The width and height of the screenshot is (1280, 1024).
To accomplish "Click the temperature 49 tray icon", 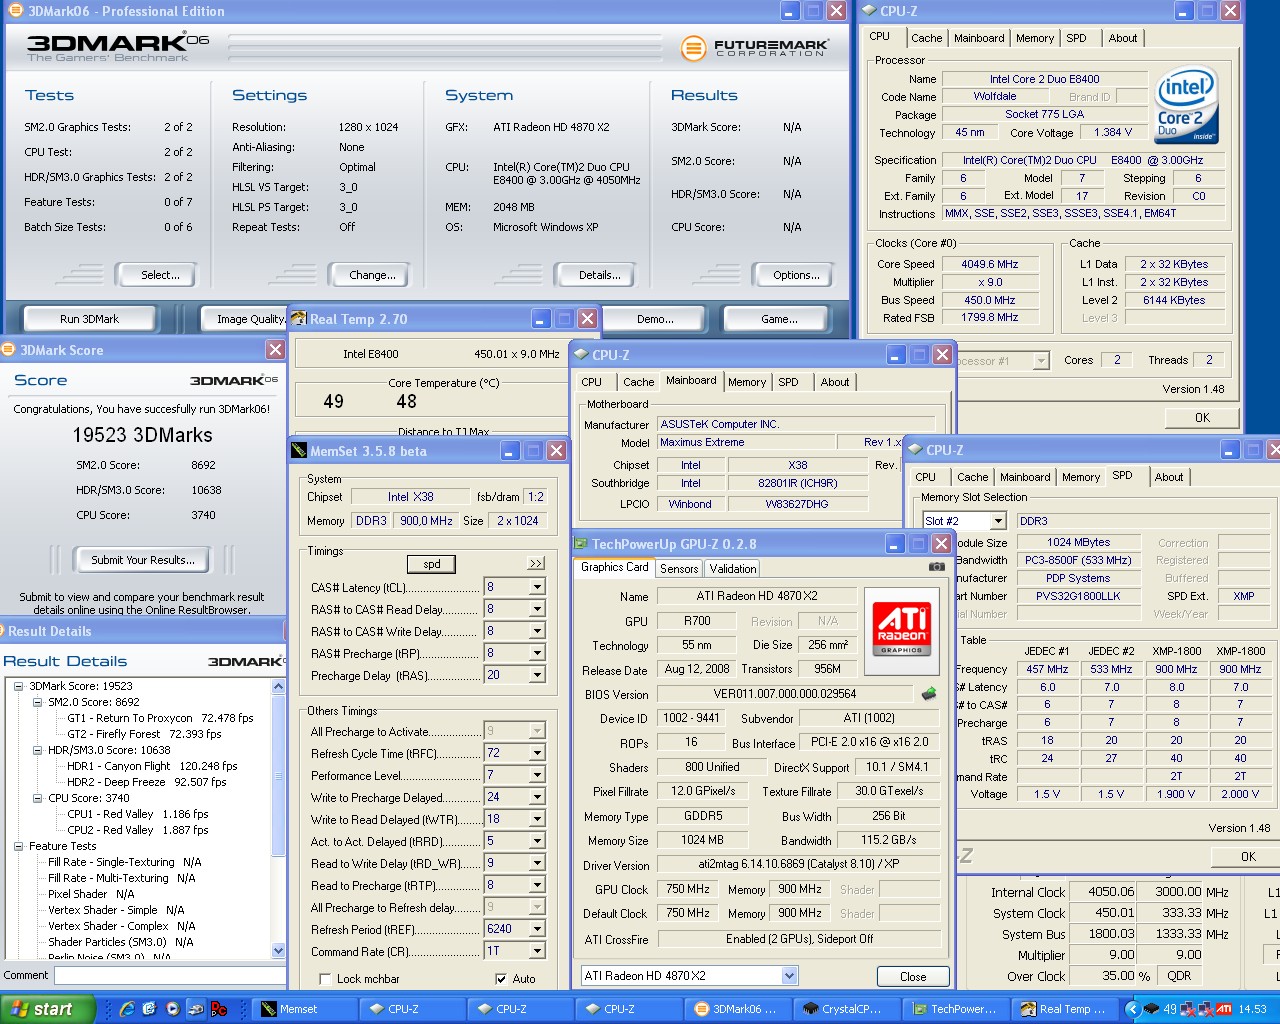I will tap(1170, 1009).
